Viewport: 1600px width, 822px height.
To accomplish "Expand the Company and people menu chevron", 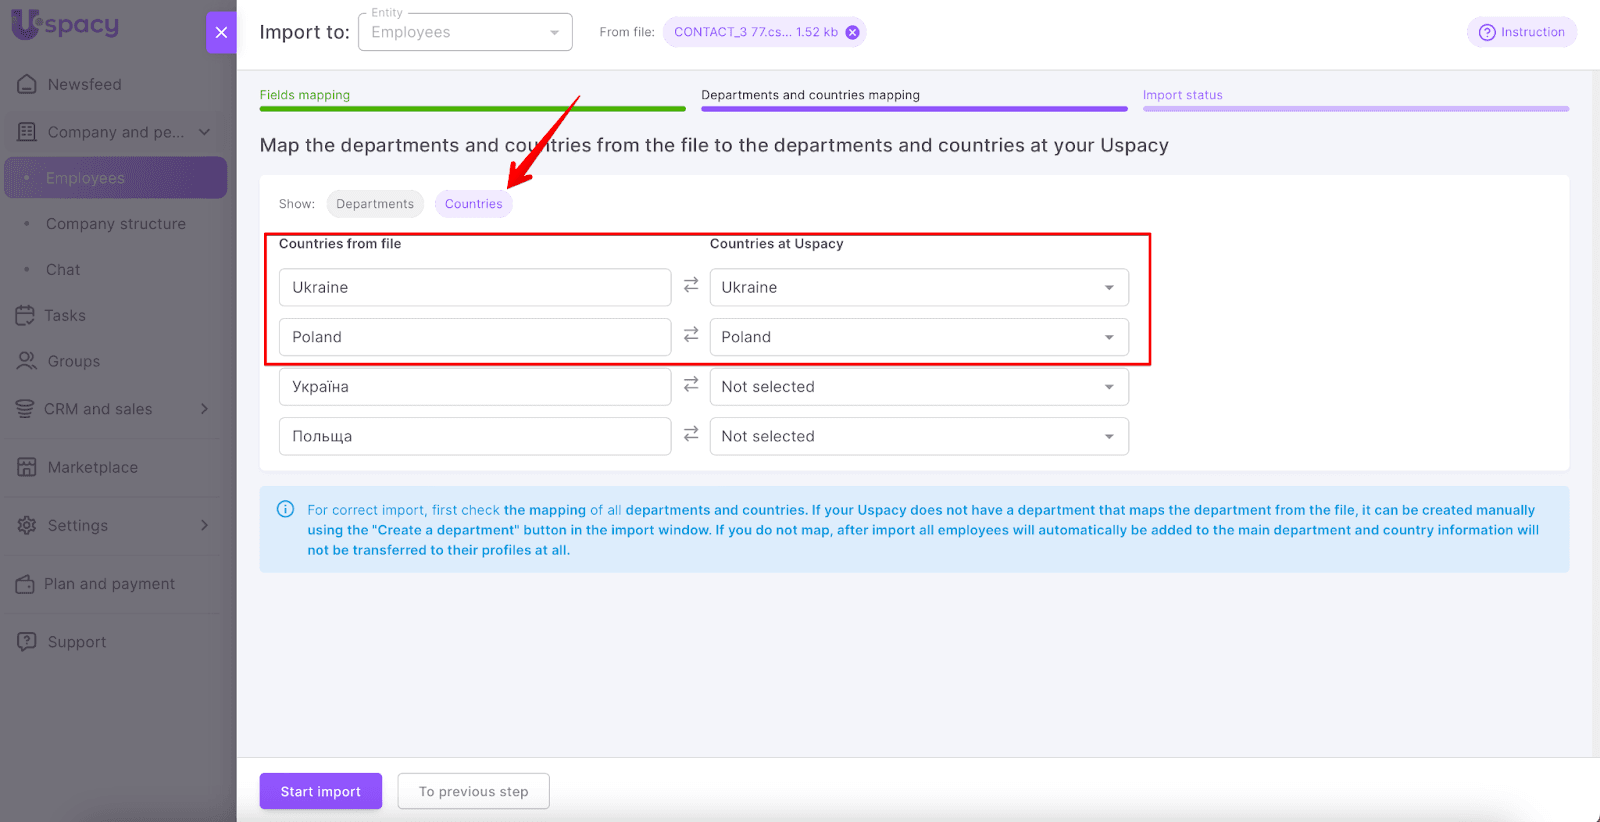I will point(204,132).
